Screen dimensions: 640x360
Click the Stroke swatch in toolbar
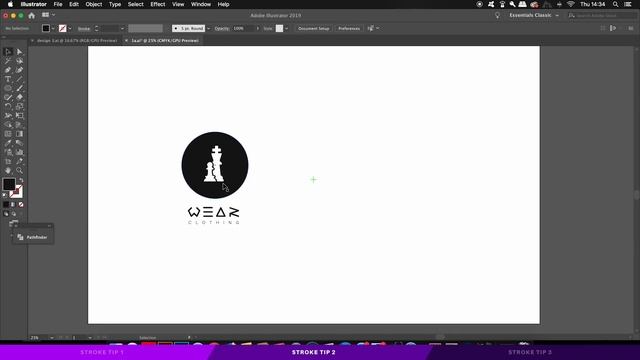[x=17, y=191]
